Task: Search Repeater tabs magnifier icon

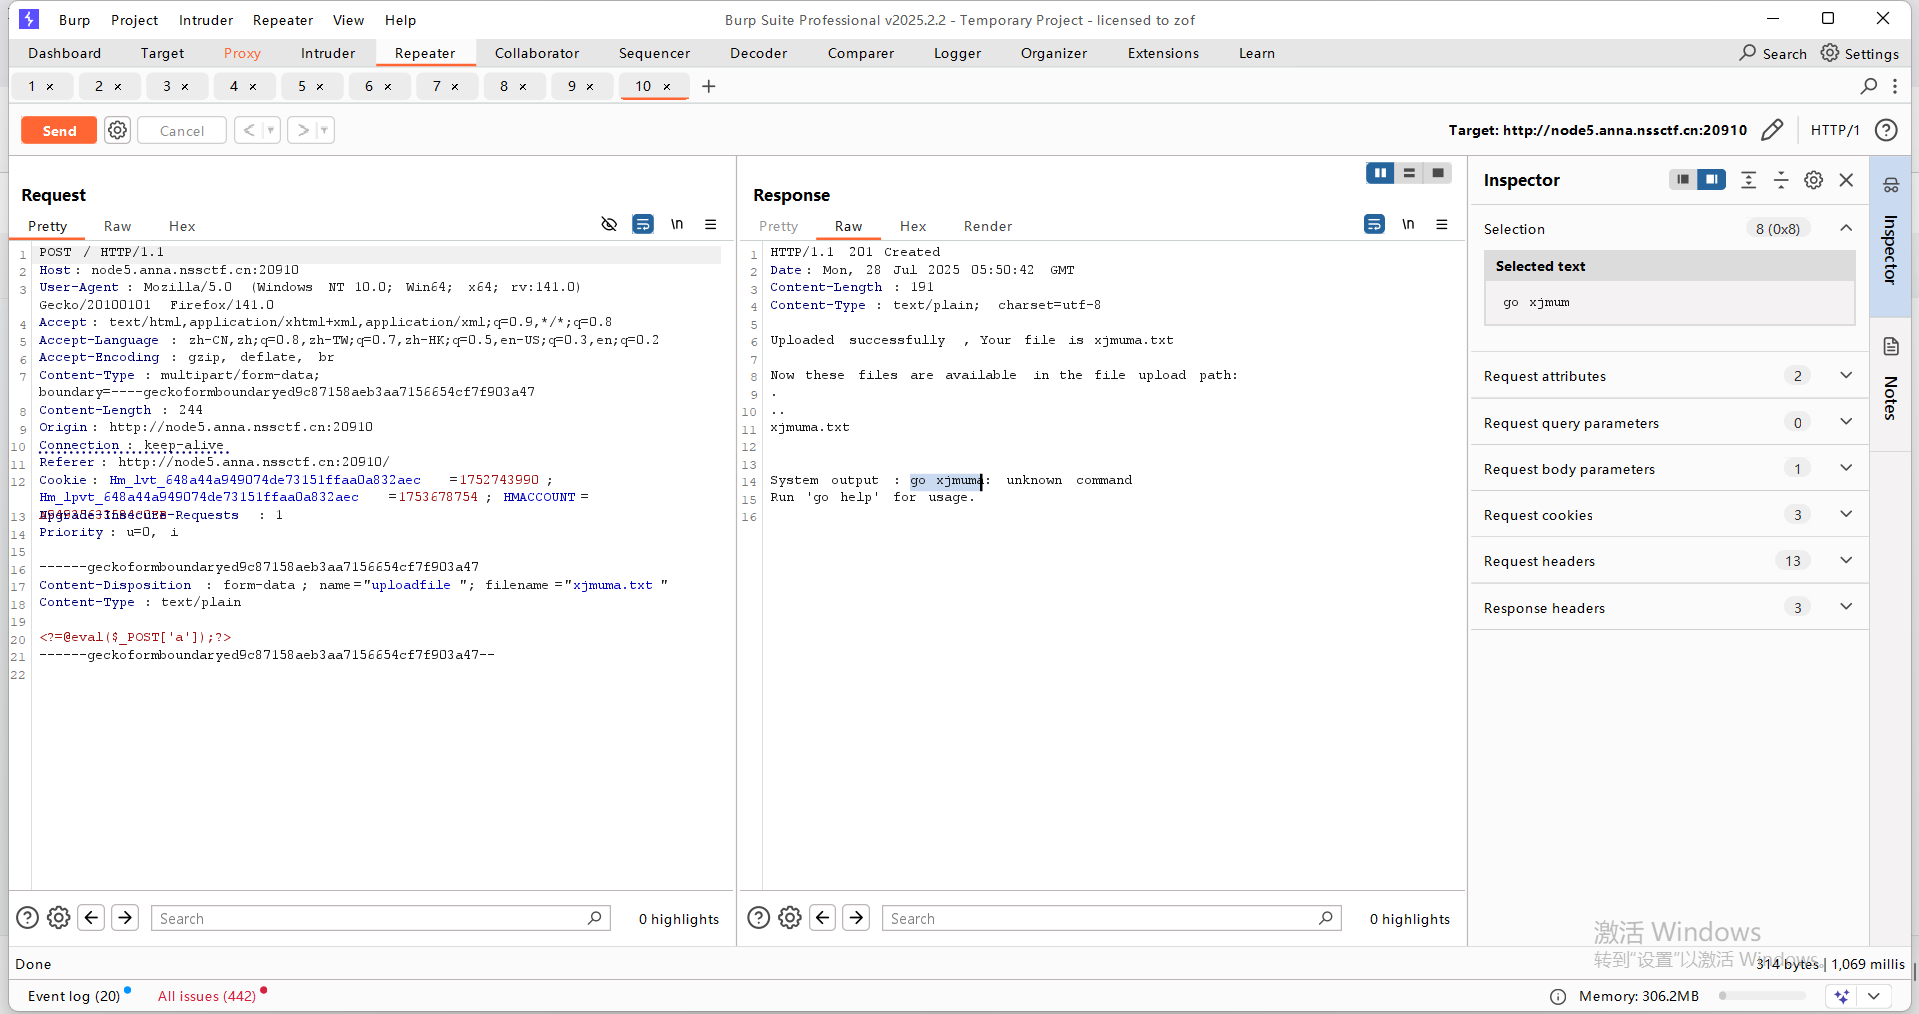Action: click(1869, 86)
